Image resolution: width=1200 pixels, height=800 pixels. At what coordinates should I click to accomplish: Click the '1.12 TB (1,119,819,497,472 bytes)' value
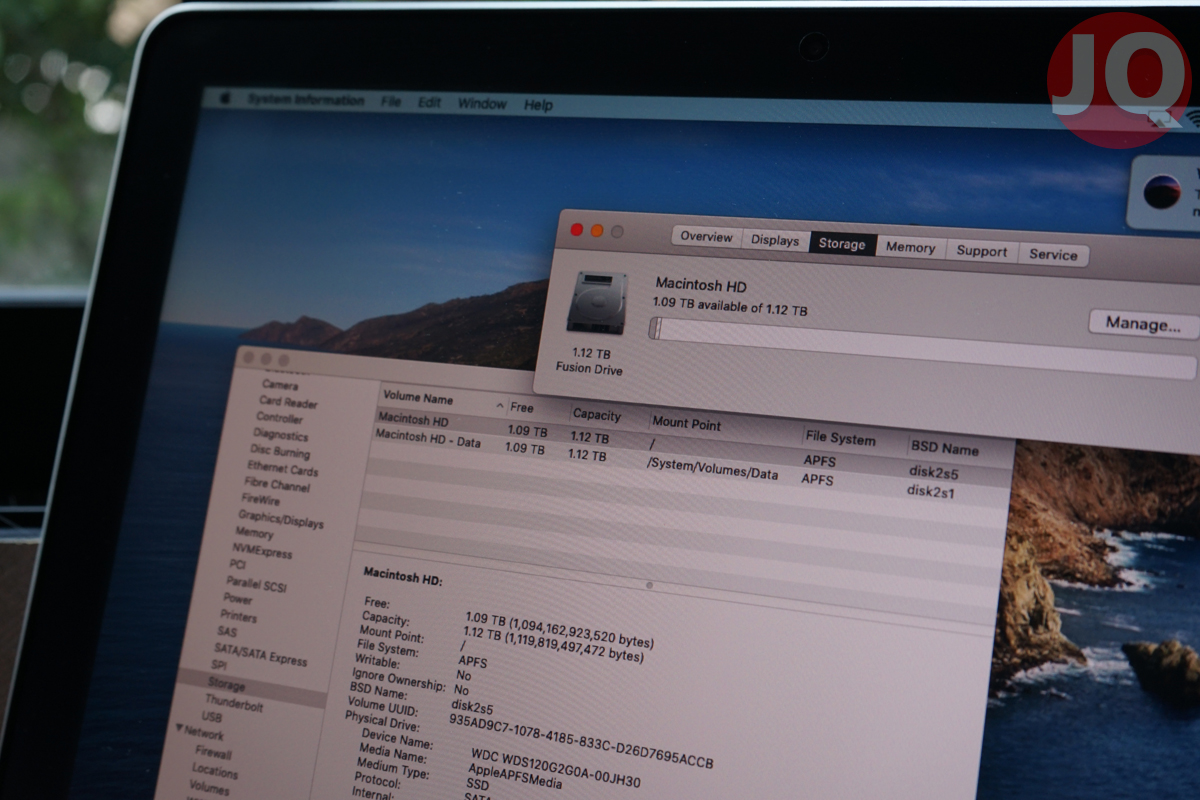click(554, 644)
